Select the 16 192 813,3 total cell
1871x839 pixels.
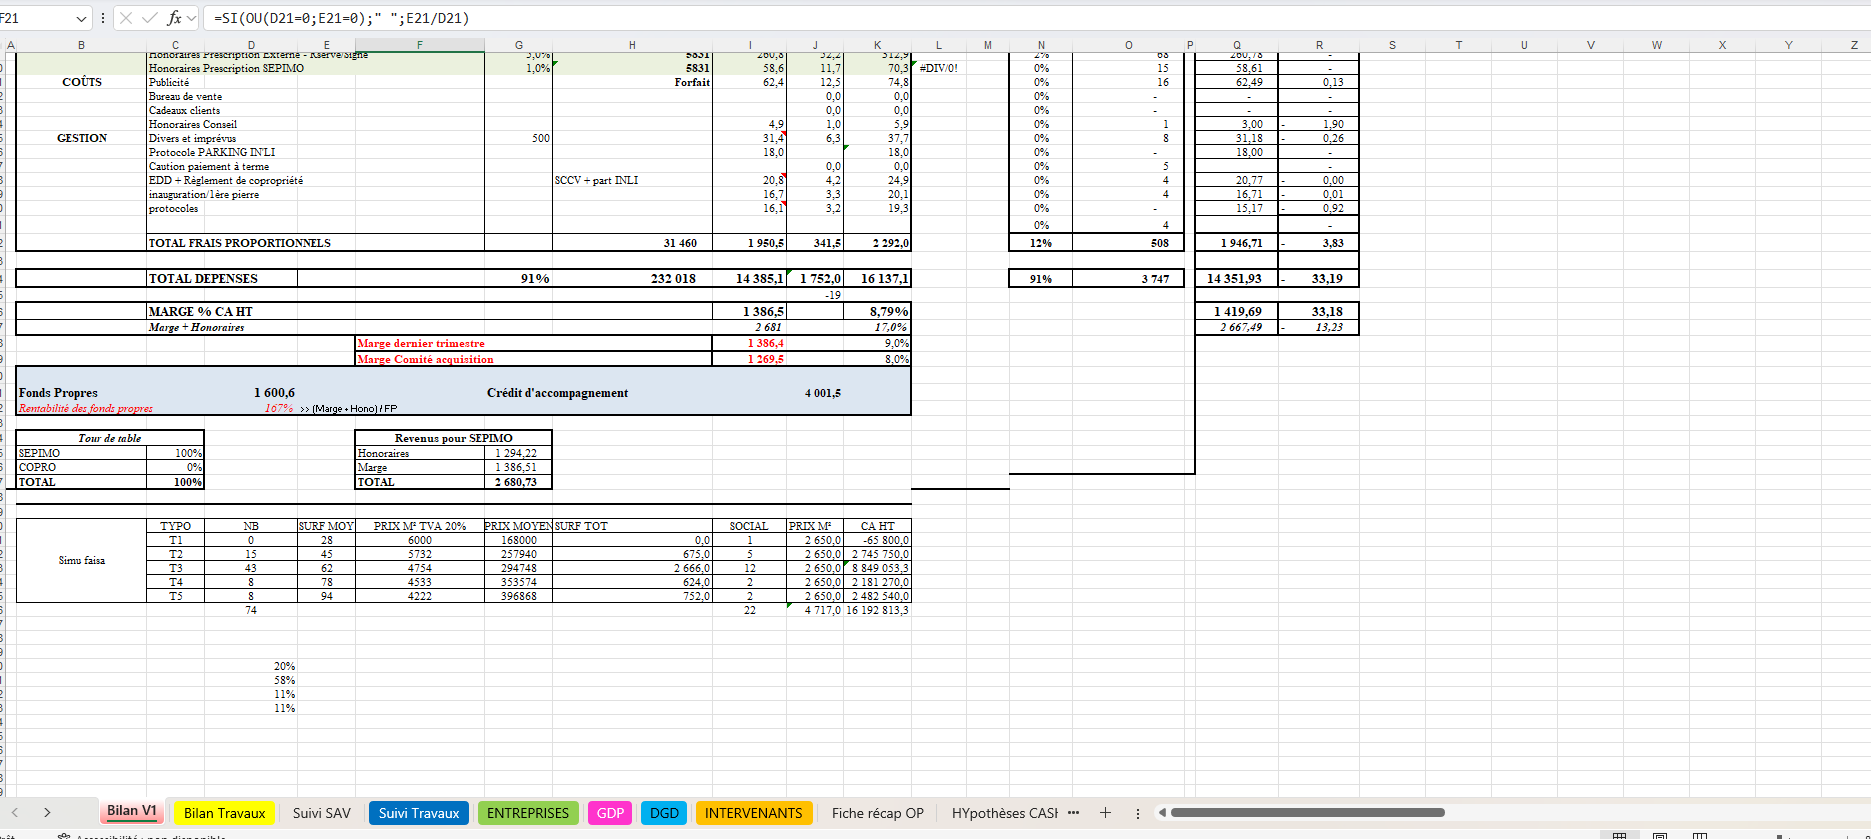[878, 610]
